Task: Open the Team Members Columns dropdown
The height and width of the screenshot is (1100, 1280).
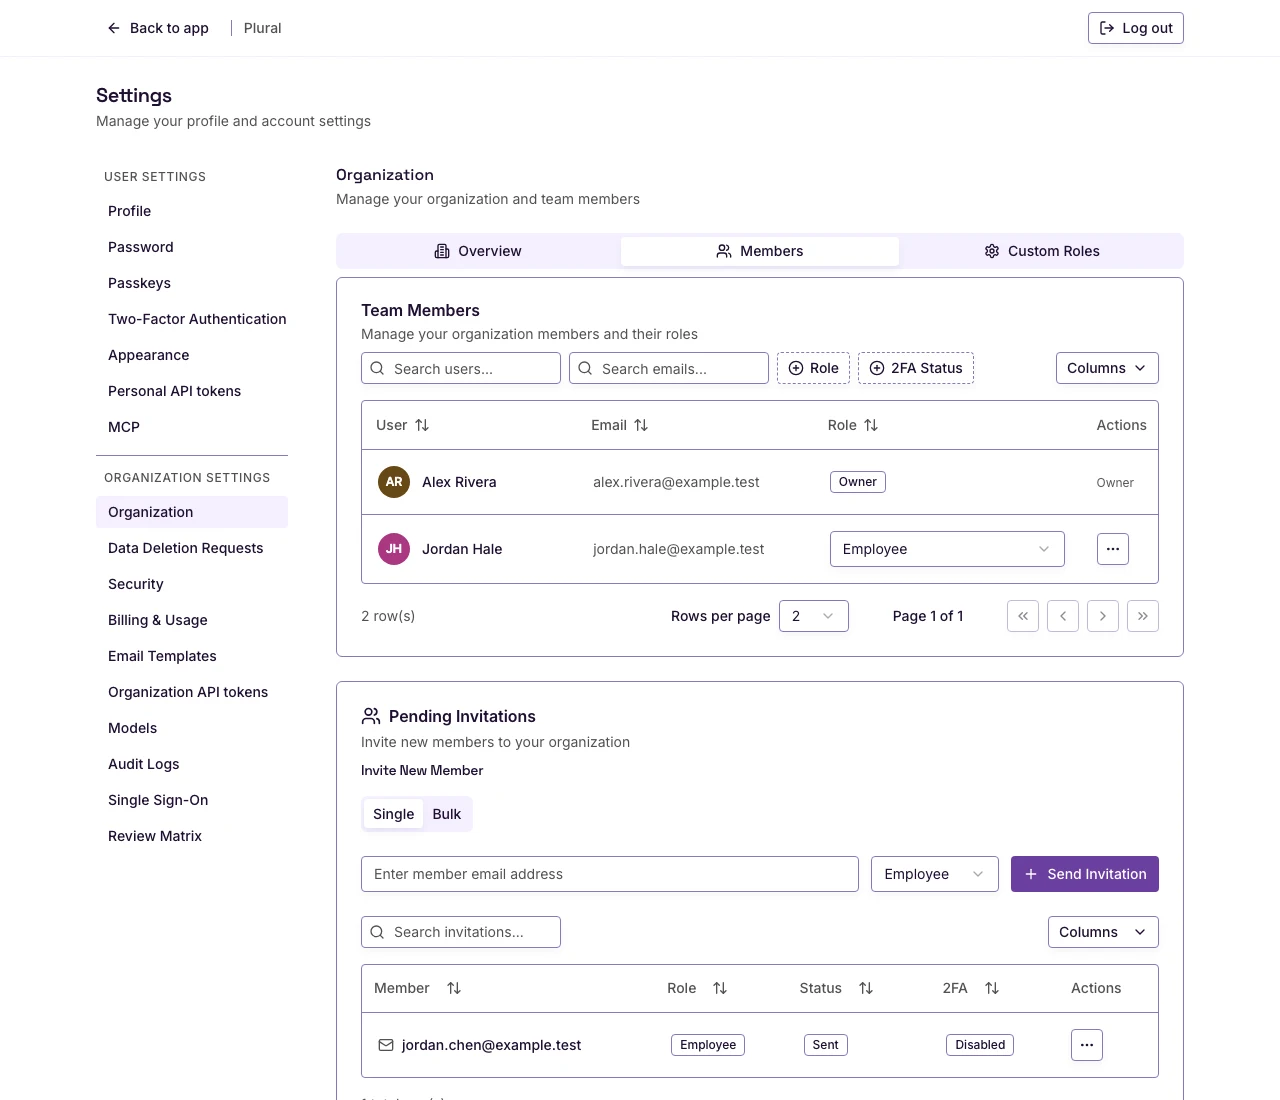Action: 1107,368
